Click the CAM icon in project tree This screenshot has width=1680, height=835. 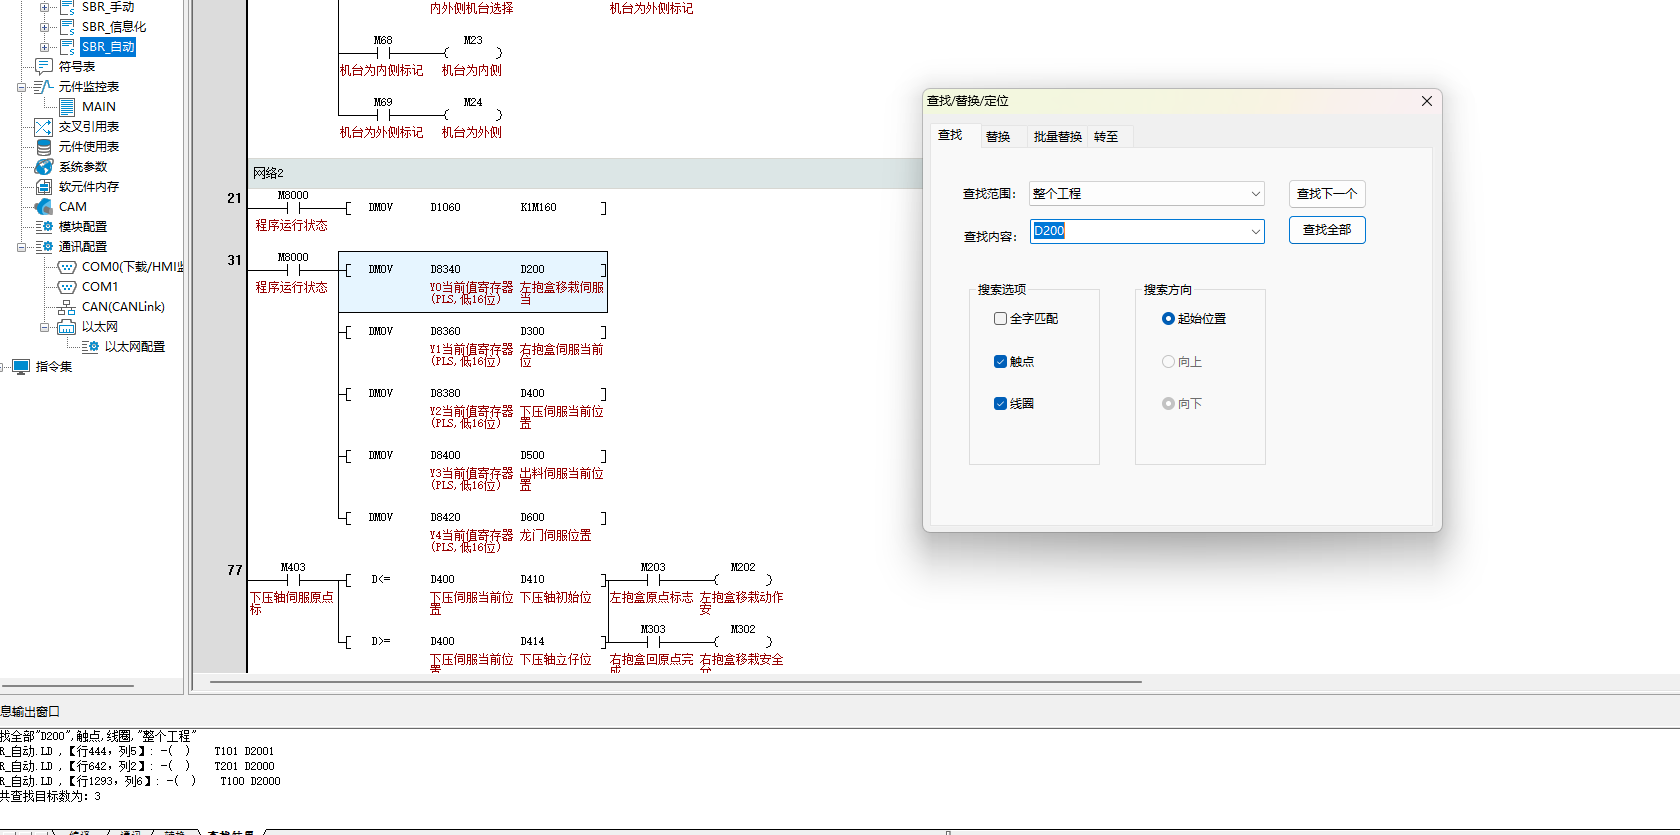pyautogui.click(x=44, y=207)
